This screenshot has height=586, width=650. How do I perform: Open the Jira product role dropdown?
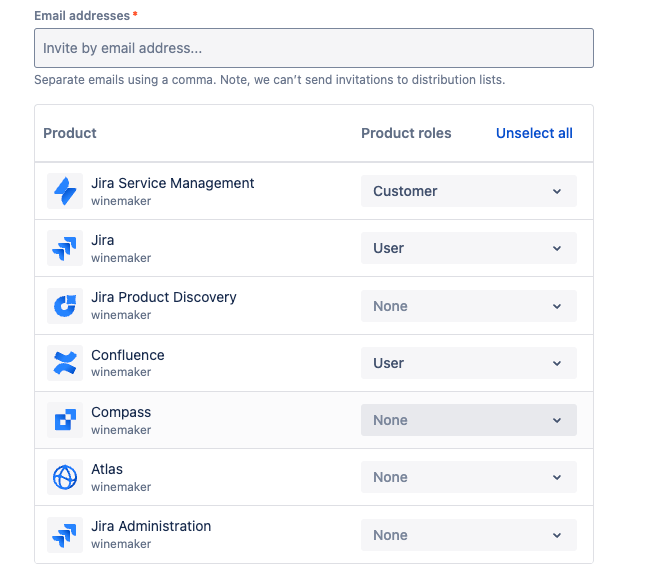click(x=468, y=248)
